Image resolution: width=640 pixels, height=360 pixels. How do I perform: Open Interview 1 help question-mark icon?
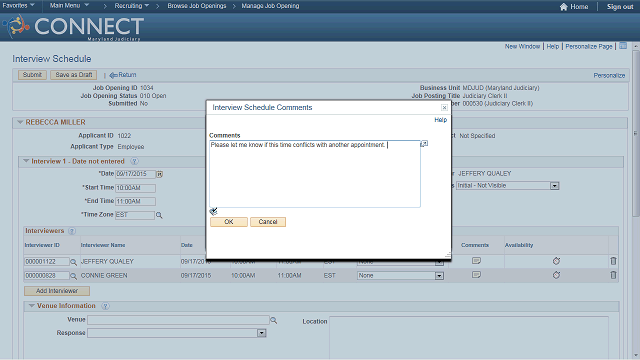[x=134, y=162]
